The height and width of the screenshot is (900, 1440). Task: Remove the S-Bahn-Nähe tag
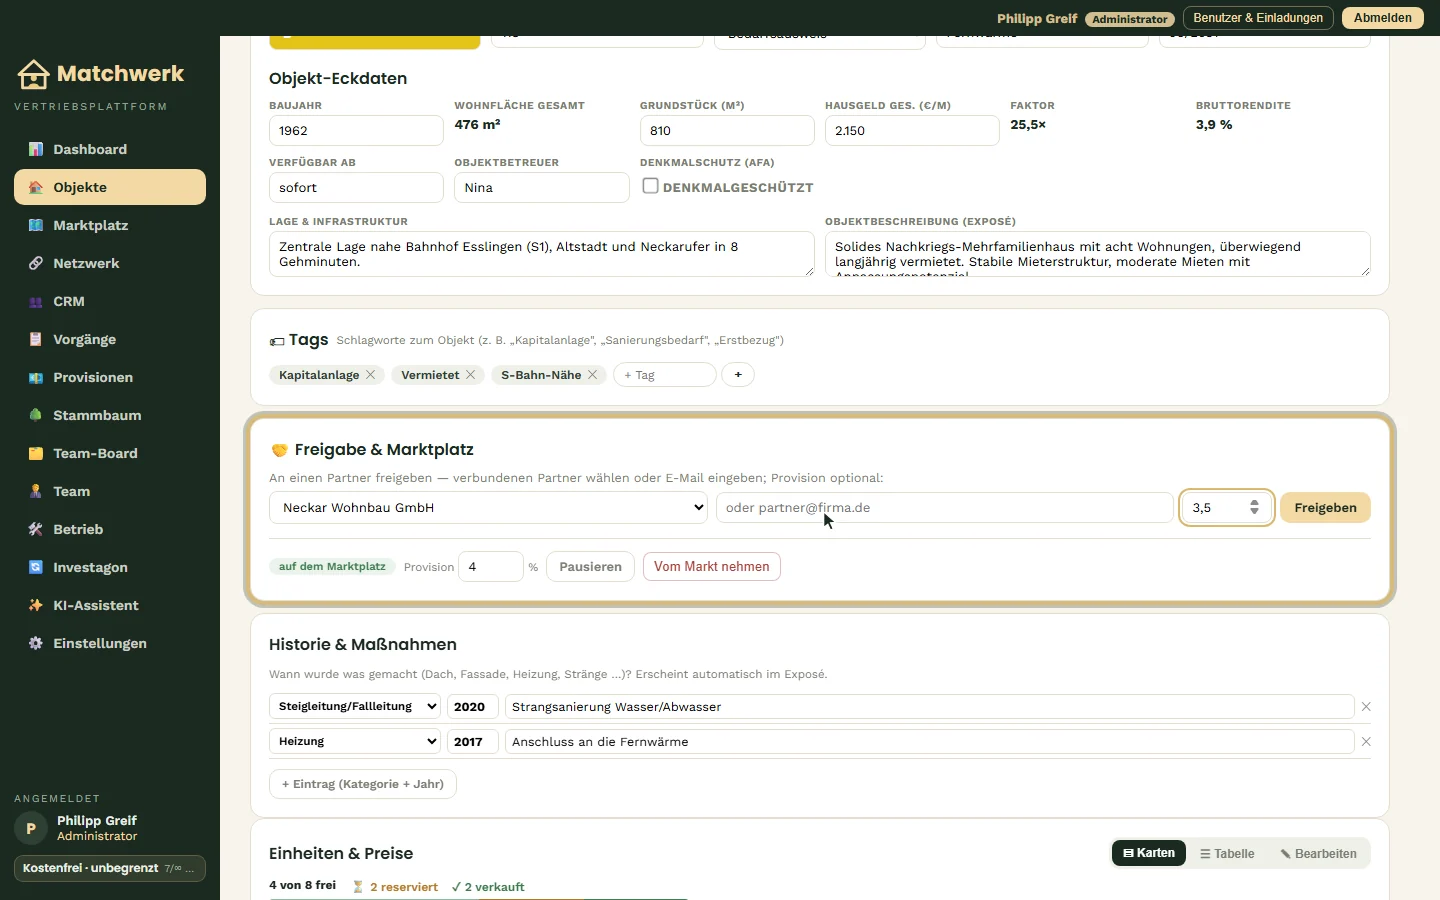[593, 375]
